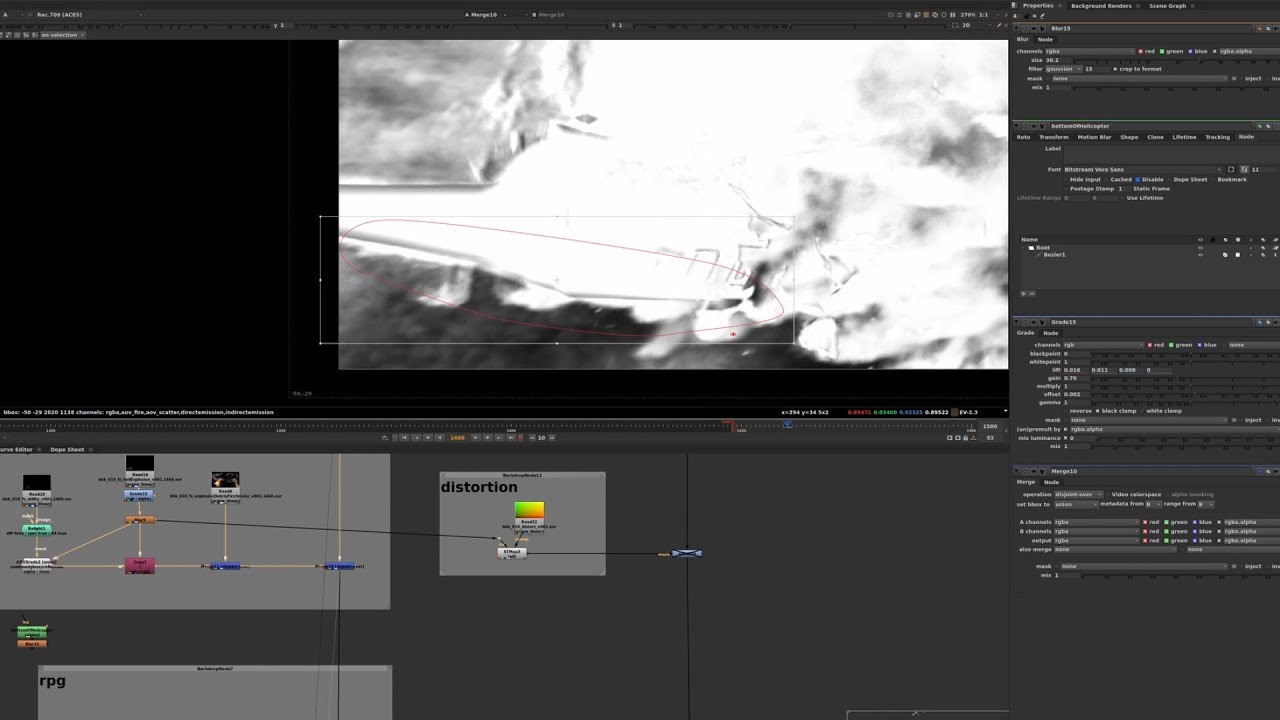Click the Blur15 size slider
1280x720 pixels.
pyautogui.click(x=1175, y=60)
